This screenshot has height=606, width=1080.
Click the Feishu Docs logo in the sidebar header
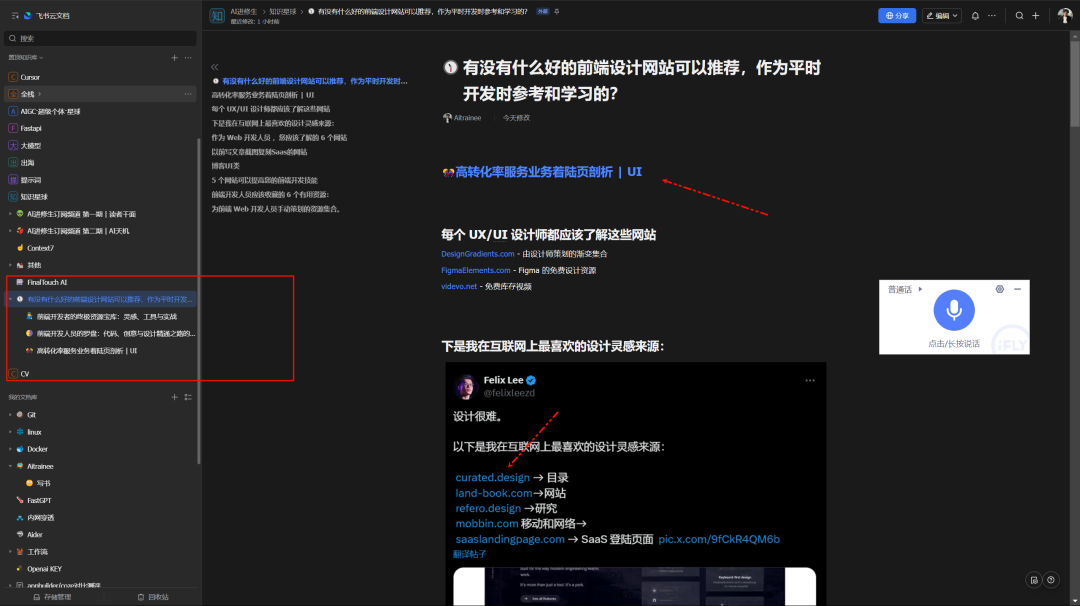pyautogui.click(x=28, y=15)
